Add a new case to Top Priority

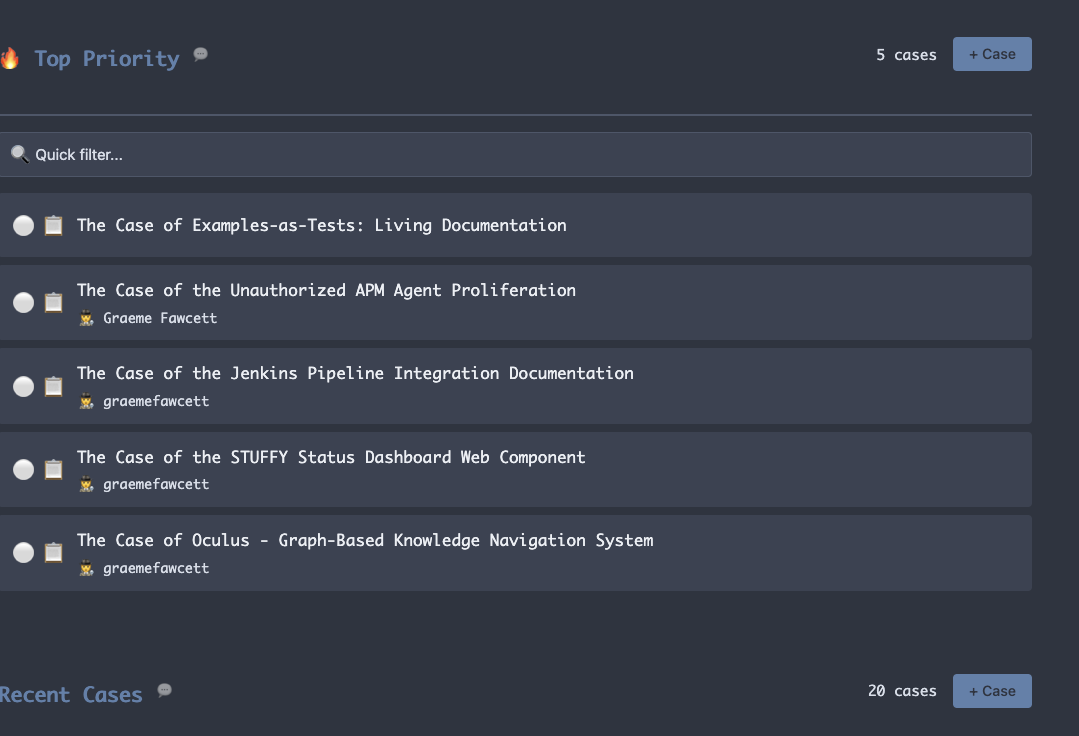[x=991, y=54]
